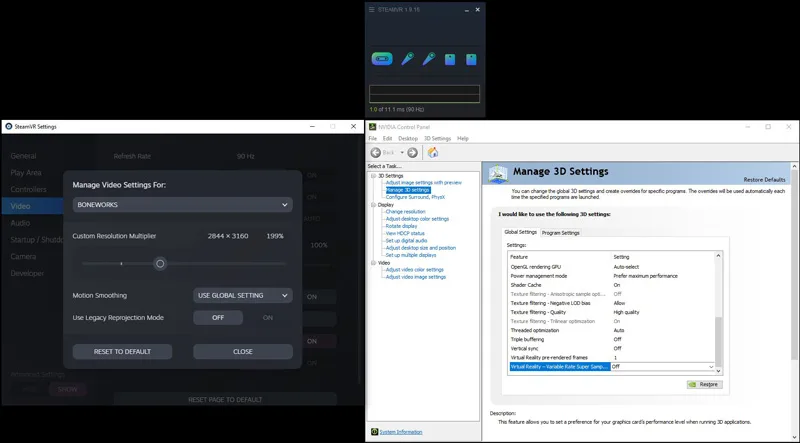Click the controller icon beside the headset icon

[x=407, y=59]
